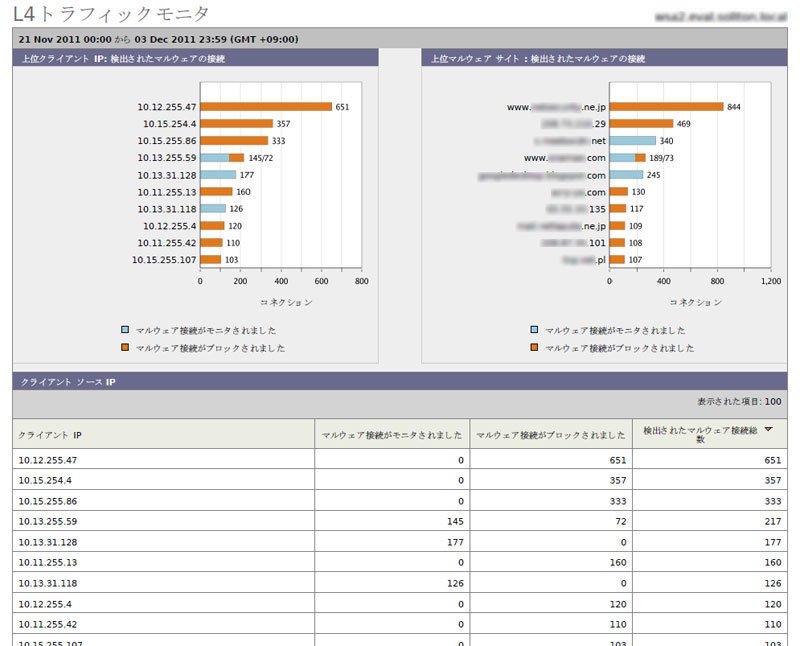Viewport: 800px width, 646px height.
Task: Click the net bar with value 340
Action: point(633,140)
